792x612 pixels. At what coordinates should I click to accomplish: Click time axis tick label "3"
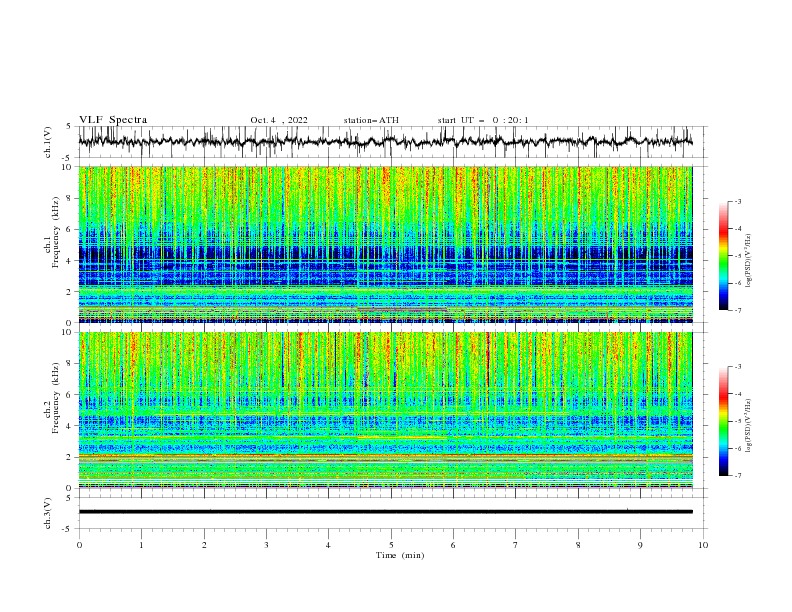[x=266, y=545]
